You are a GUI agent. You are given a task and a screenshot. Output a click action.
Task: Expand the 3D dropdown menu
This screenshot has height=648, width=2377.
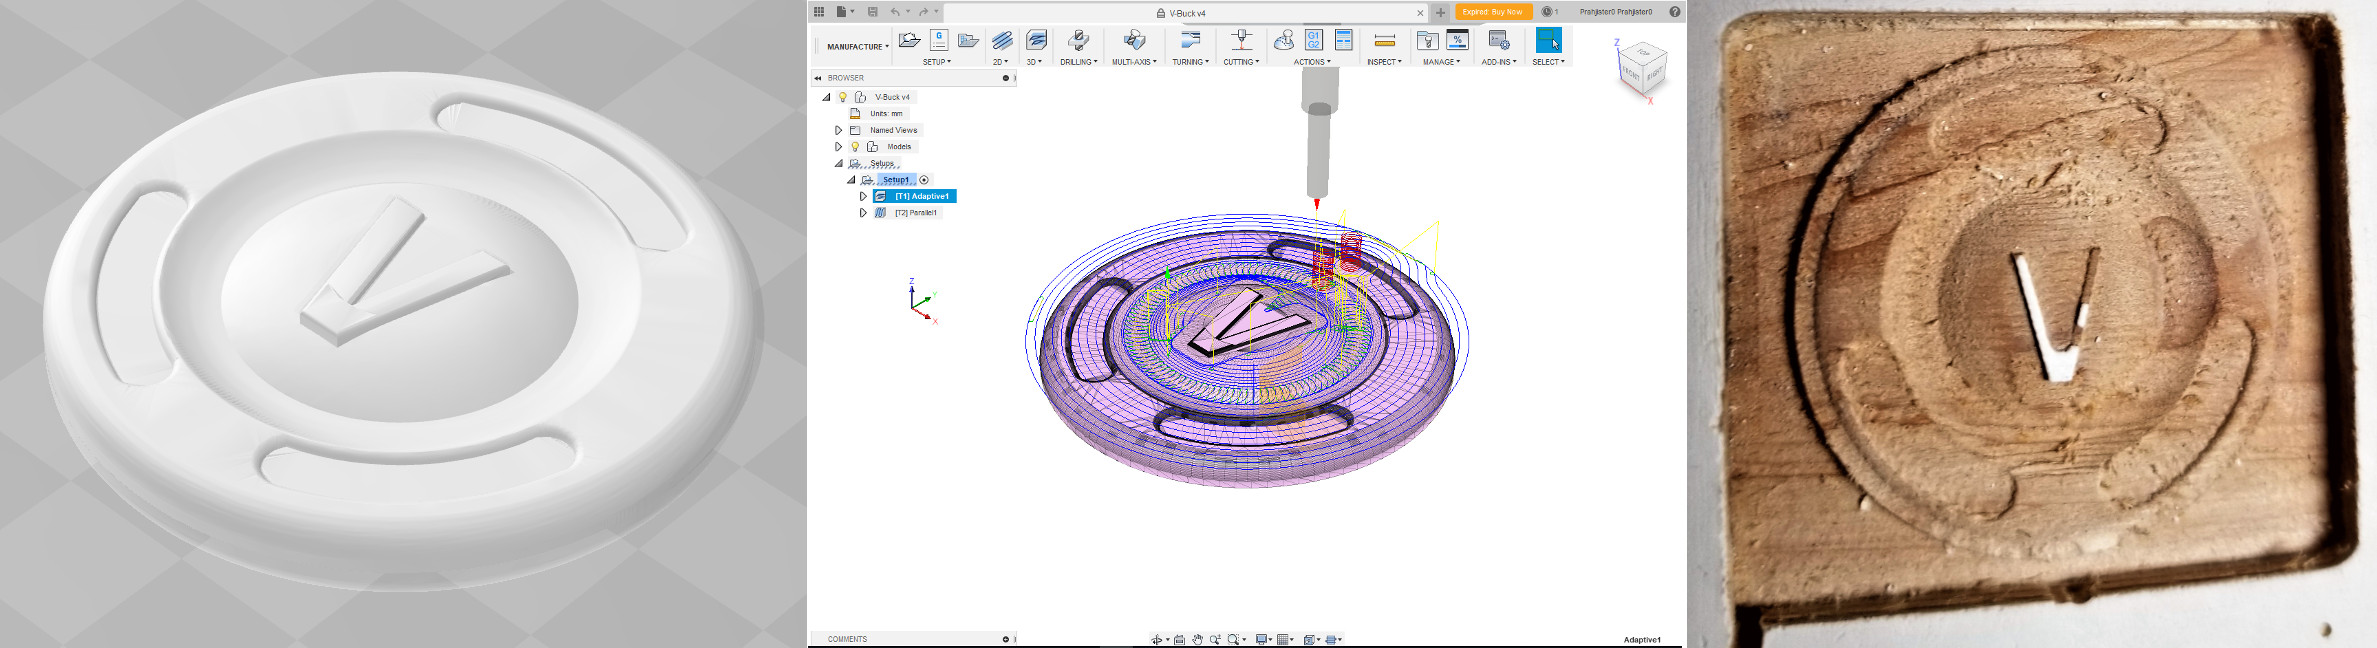click(x=1034, y=62)
